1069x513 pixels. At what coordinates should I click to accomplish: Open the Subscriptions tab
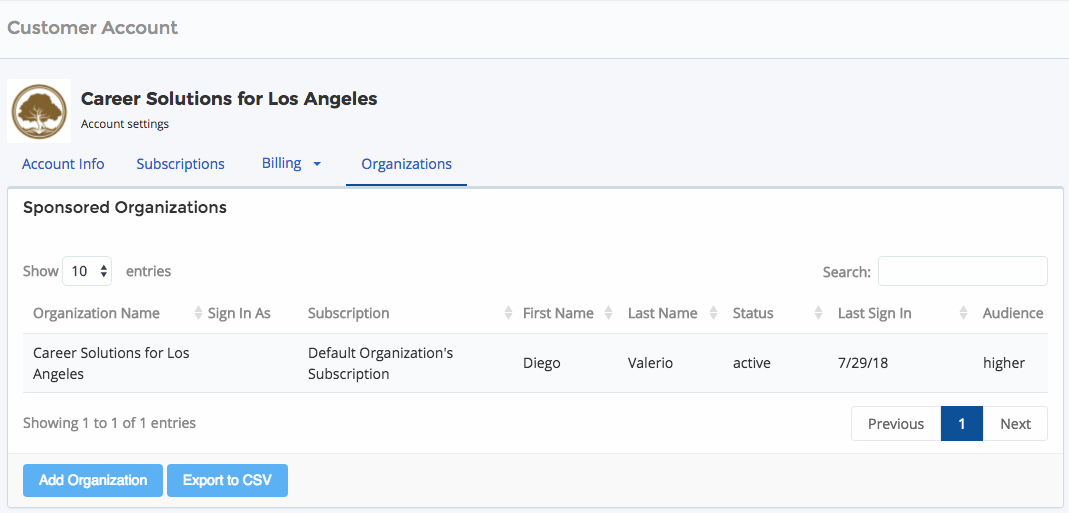tap(181, 164)
